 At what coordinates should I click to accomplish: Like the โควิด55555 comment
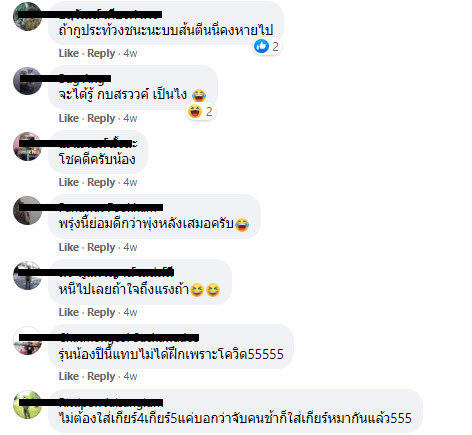point(69,376)
